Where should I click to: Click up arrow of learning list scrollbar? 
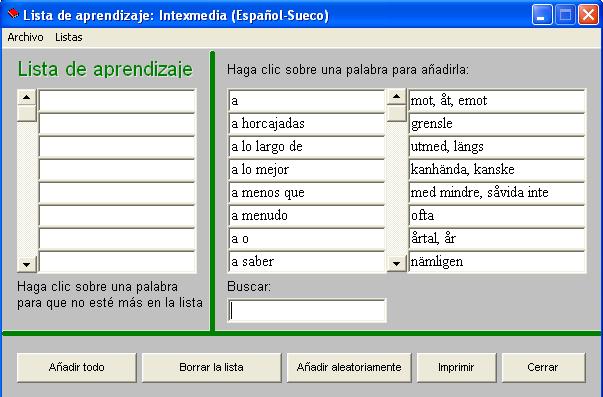click(27, 97)
